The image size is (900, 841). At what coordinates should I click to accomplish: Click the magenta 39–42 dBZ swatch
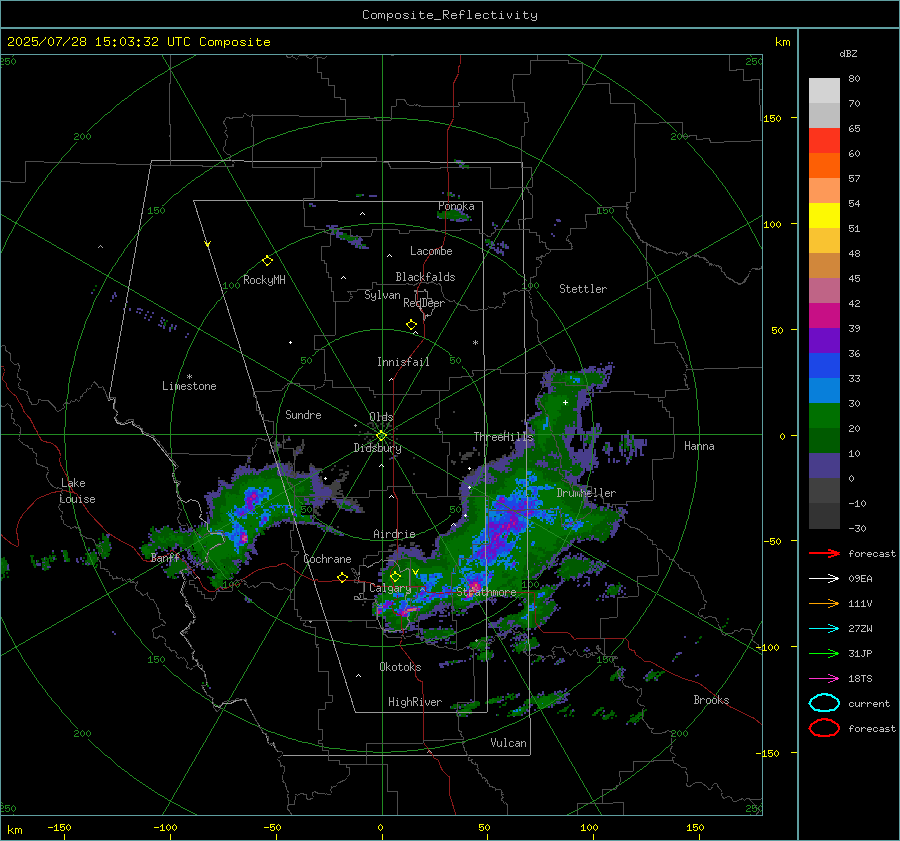824,315
